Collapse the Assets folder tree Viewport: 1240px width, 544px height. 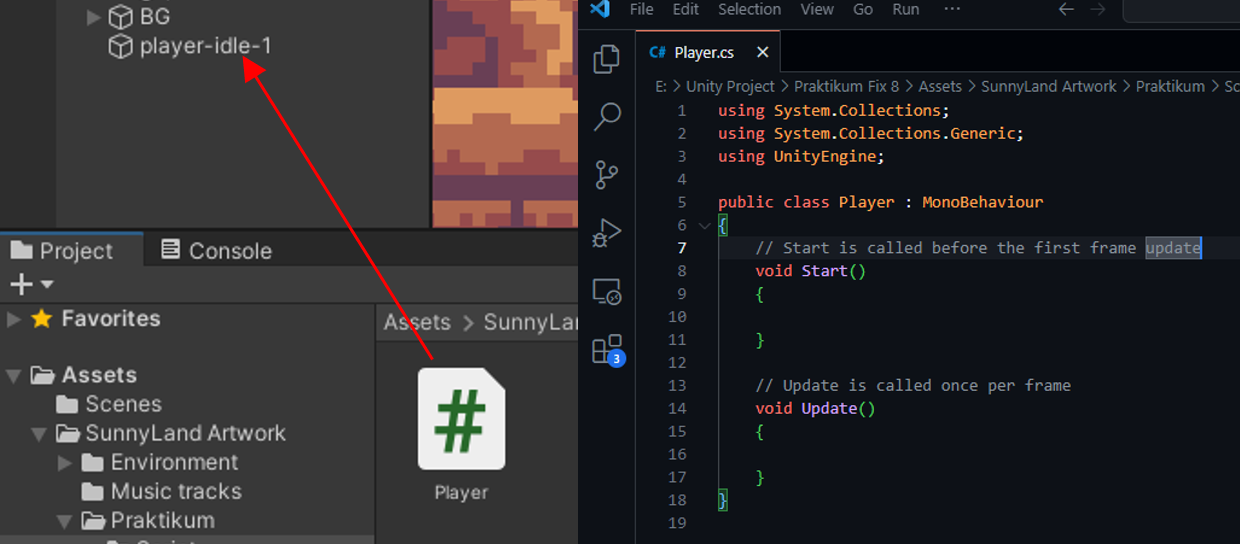[x=14, y=376]
